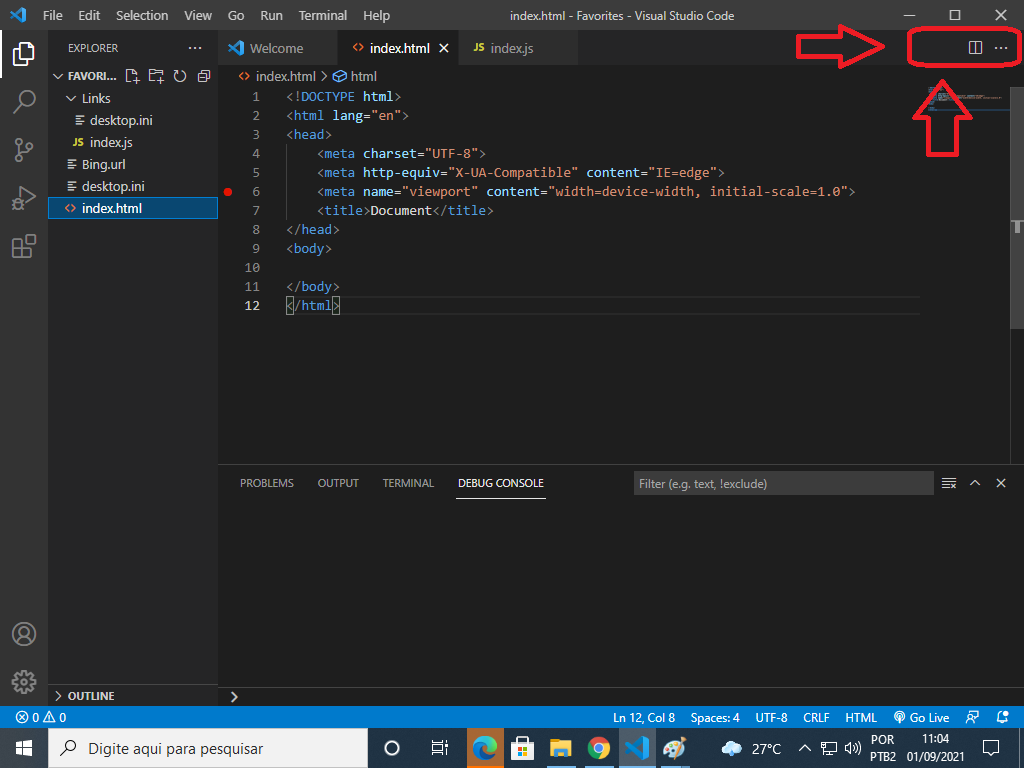Click the feedback icon in status bar

click(x=972, y=717)
